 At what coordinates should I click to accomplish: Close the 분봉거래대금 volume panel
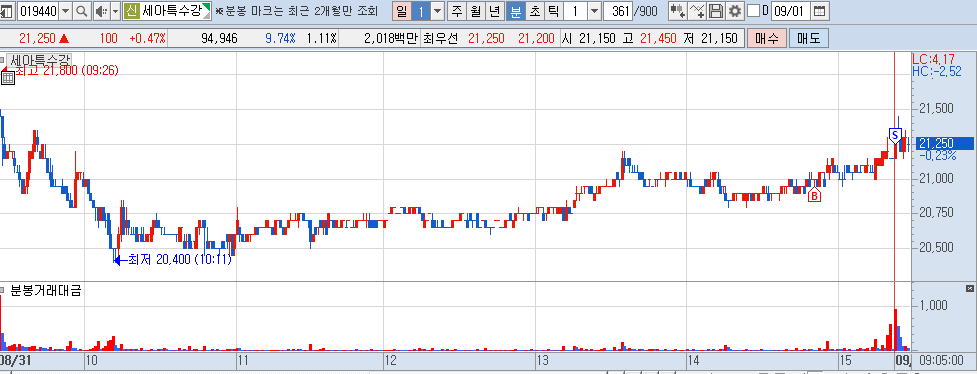click(969, 288)
